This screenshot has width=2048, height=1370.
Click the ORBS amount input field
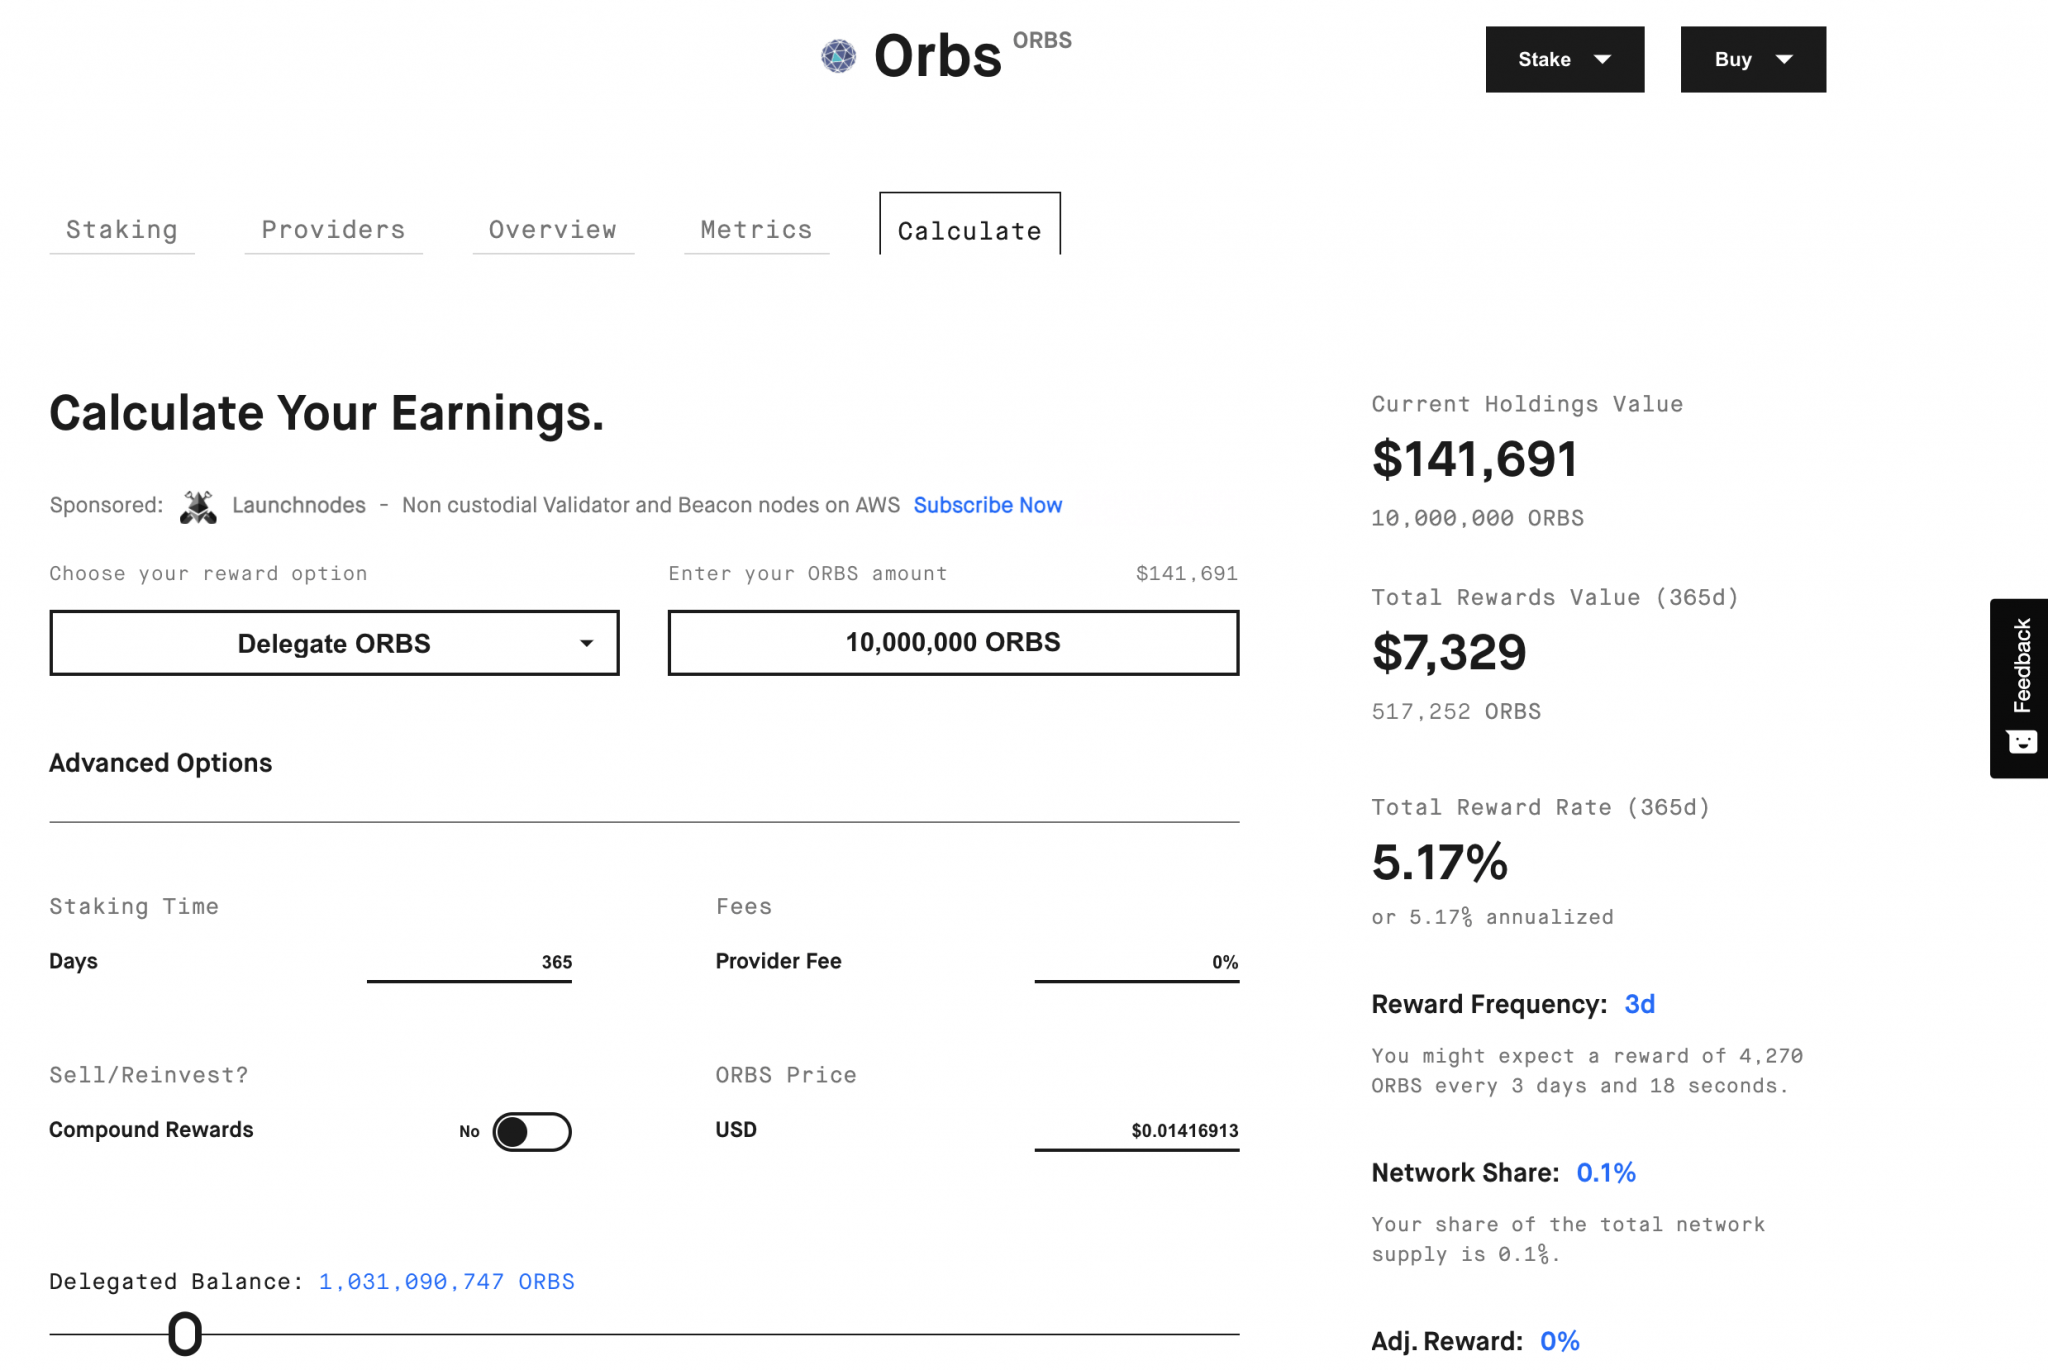tap(953, 643)
